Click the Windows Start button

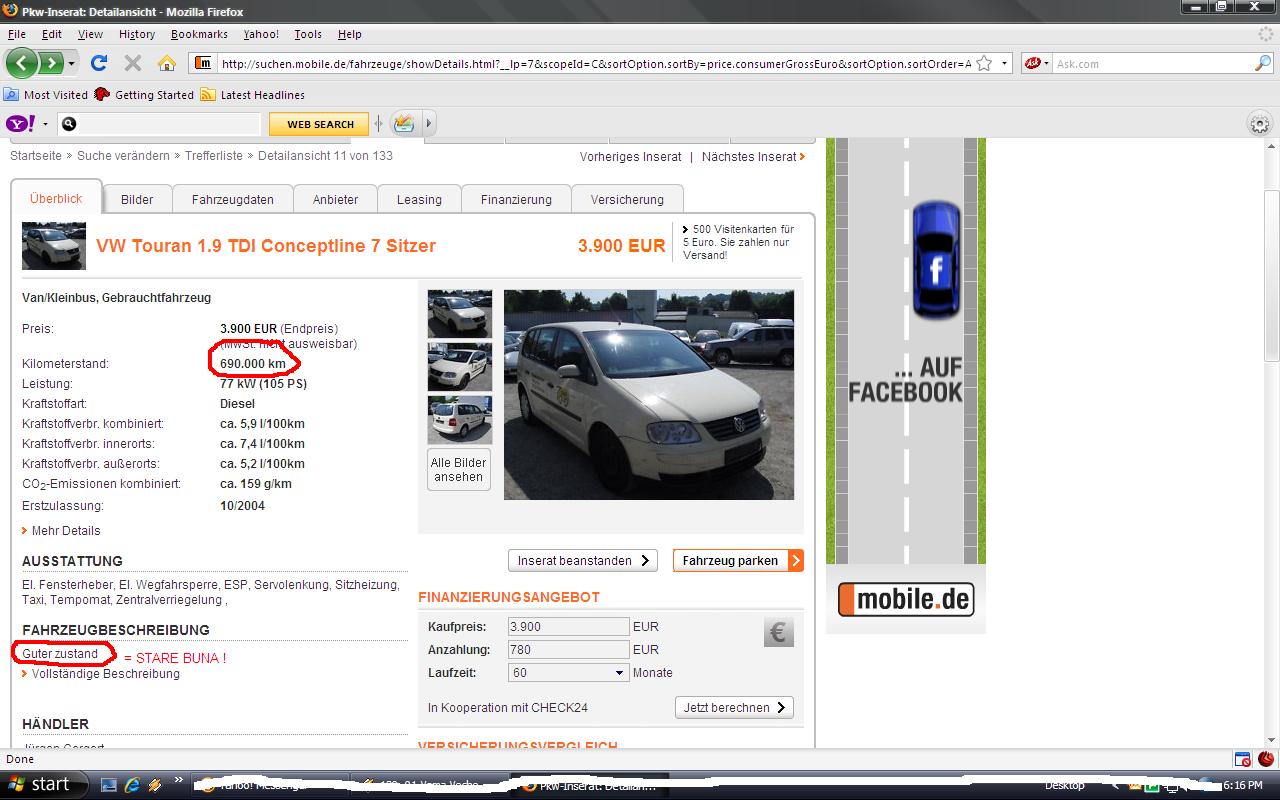click(x=39, y=784)
